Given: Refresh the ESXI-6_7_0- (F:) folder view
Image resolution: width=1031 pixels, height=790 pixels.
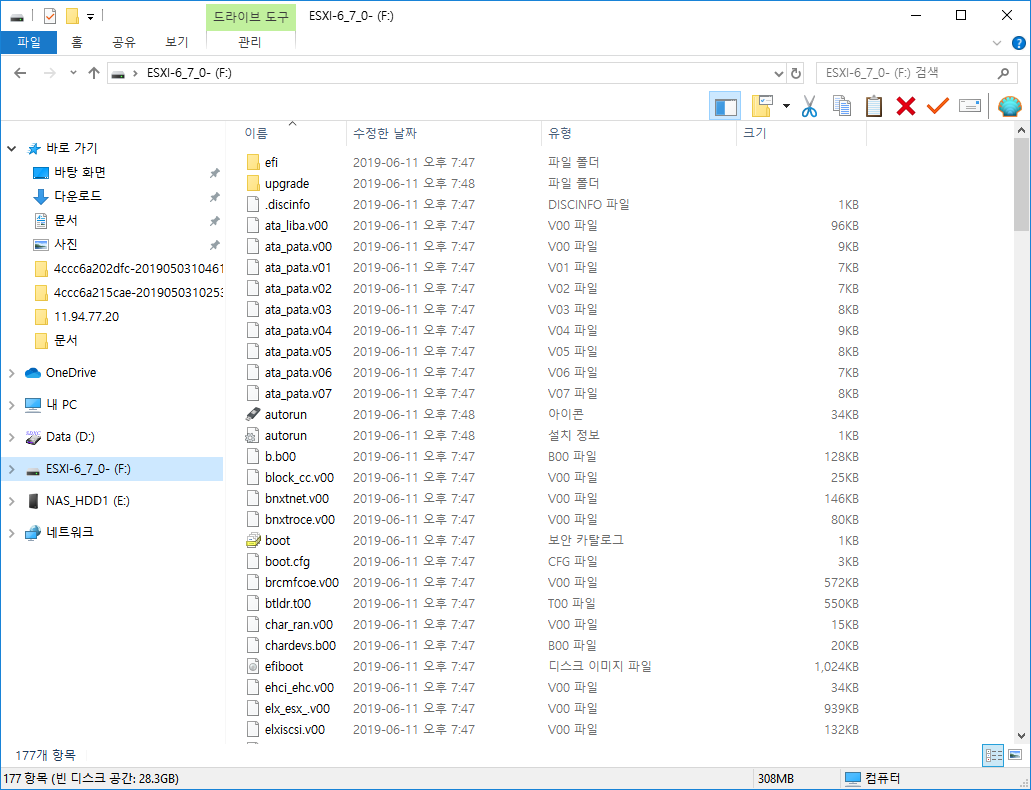Looking at the screenshot, I should pos(796,73).
